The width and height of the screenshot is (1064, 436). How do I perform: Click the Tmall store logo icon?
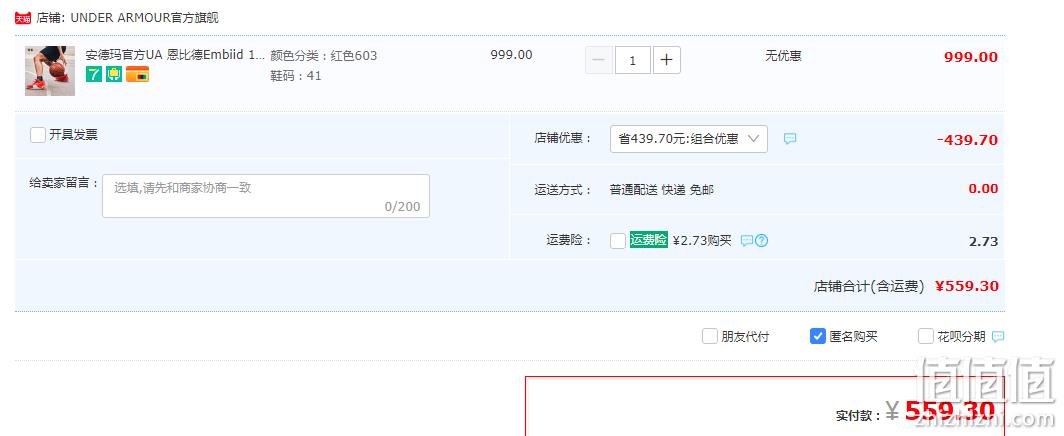pos(23,18)
